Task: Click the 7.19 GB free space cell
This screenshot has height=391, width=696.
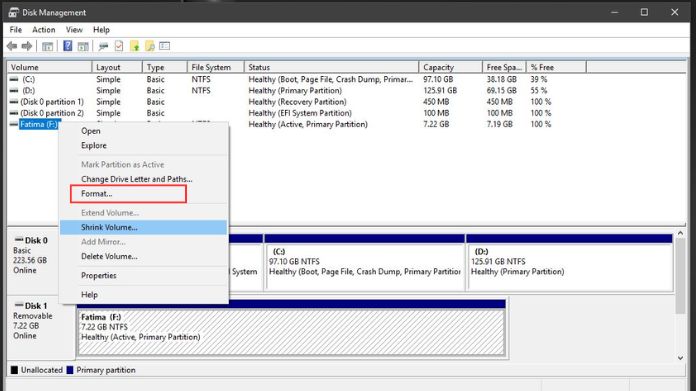Action: coord(500,124)
